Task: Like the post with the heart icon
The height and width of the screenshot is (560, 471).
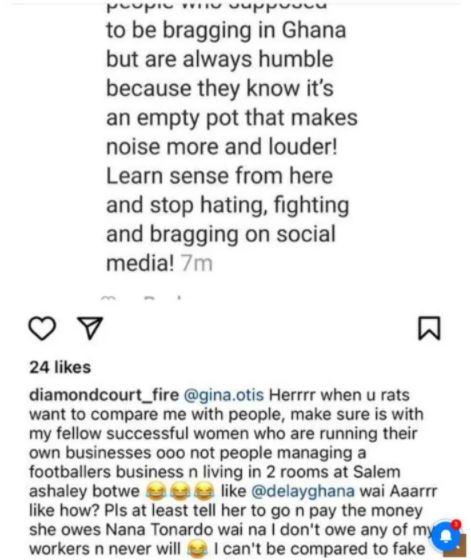Action: pyautogui.click(x=42, y=328)
